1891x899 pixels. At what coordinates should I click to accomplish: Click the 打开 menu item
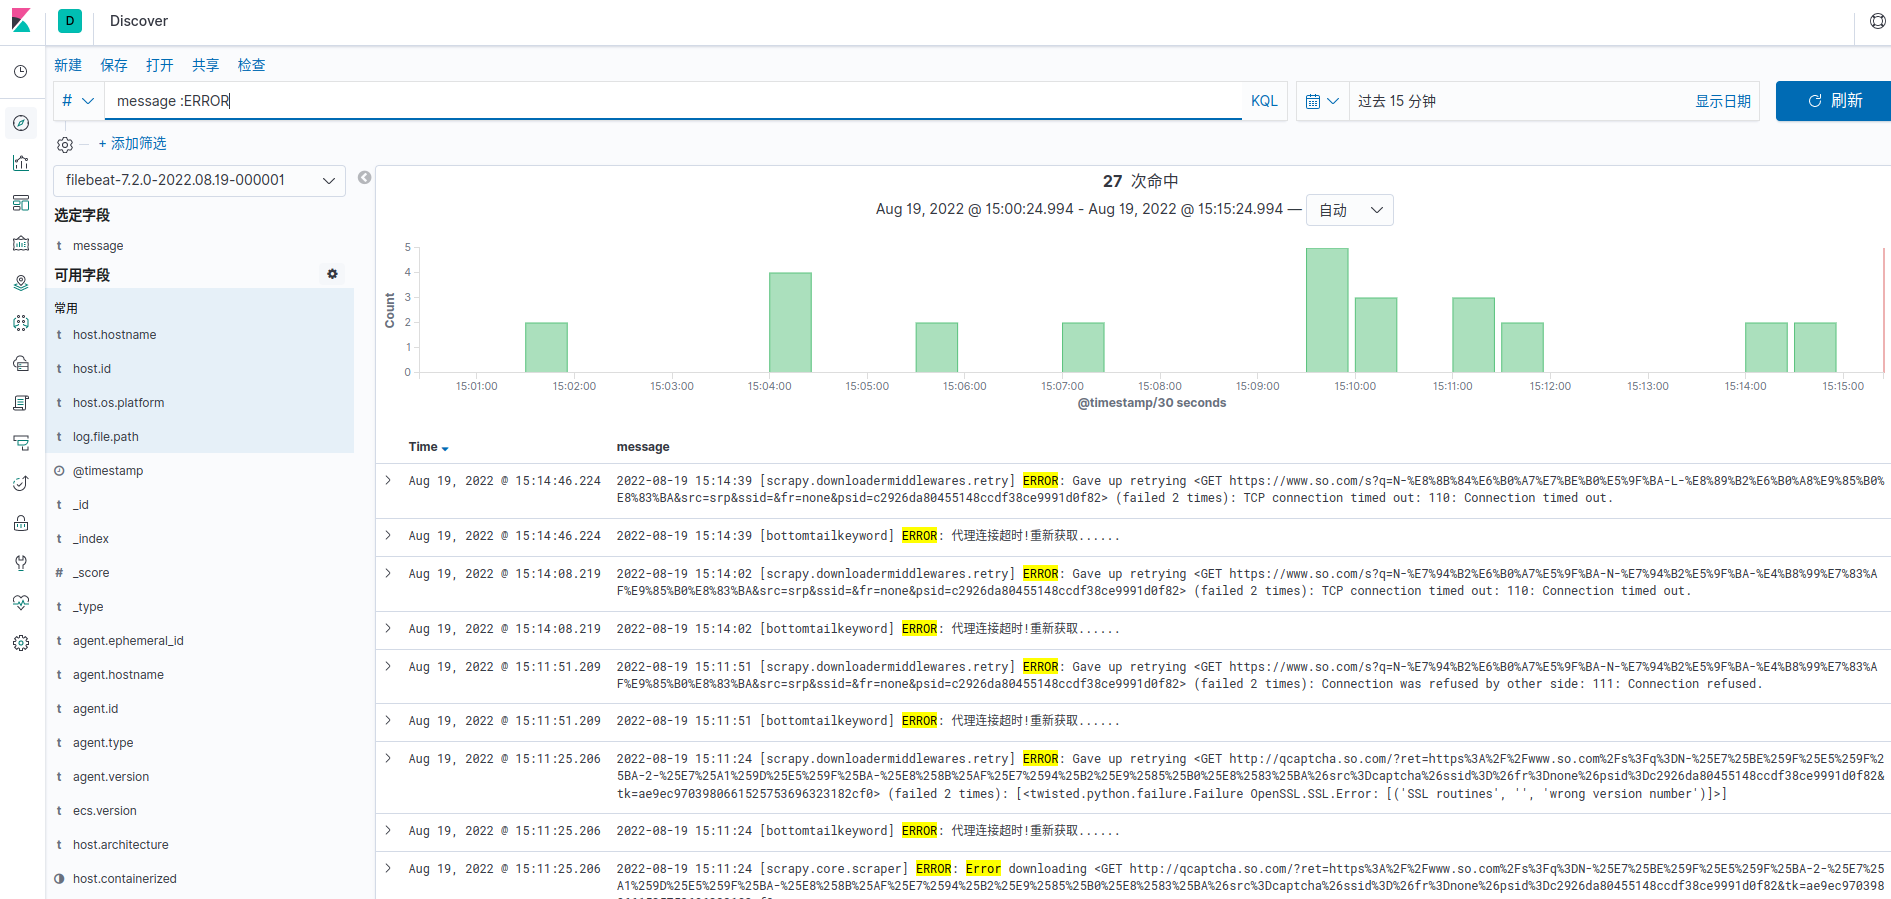coord(160,65)
